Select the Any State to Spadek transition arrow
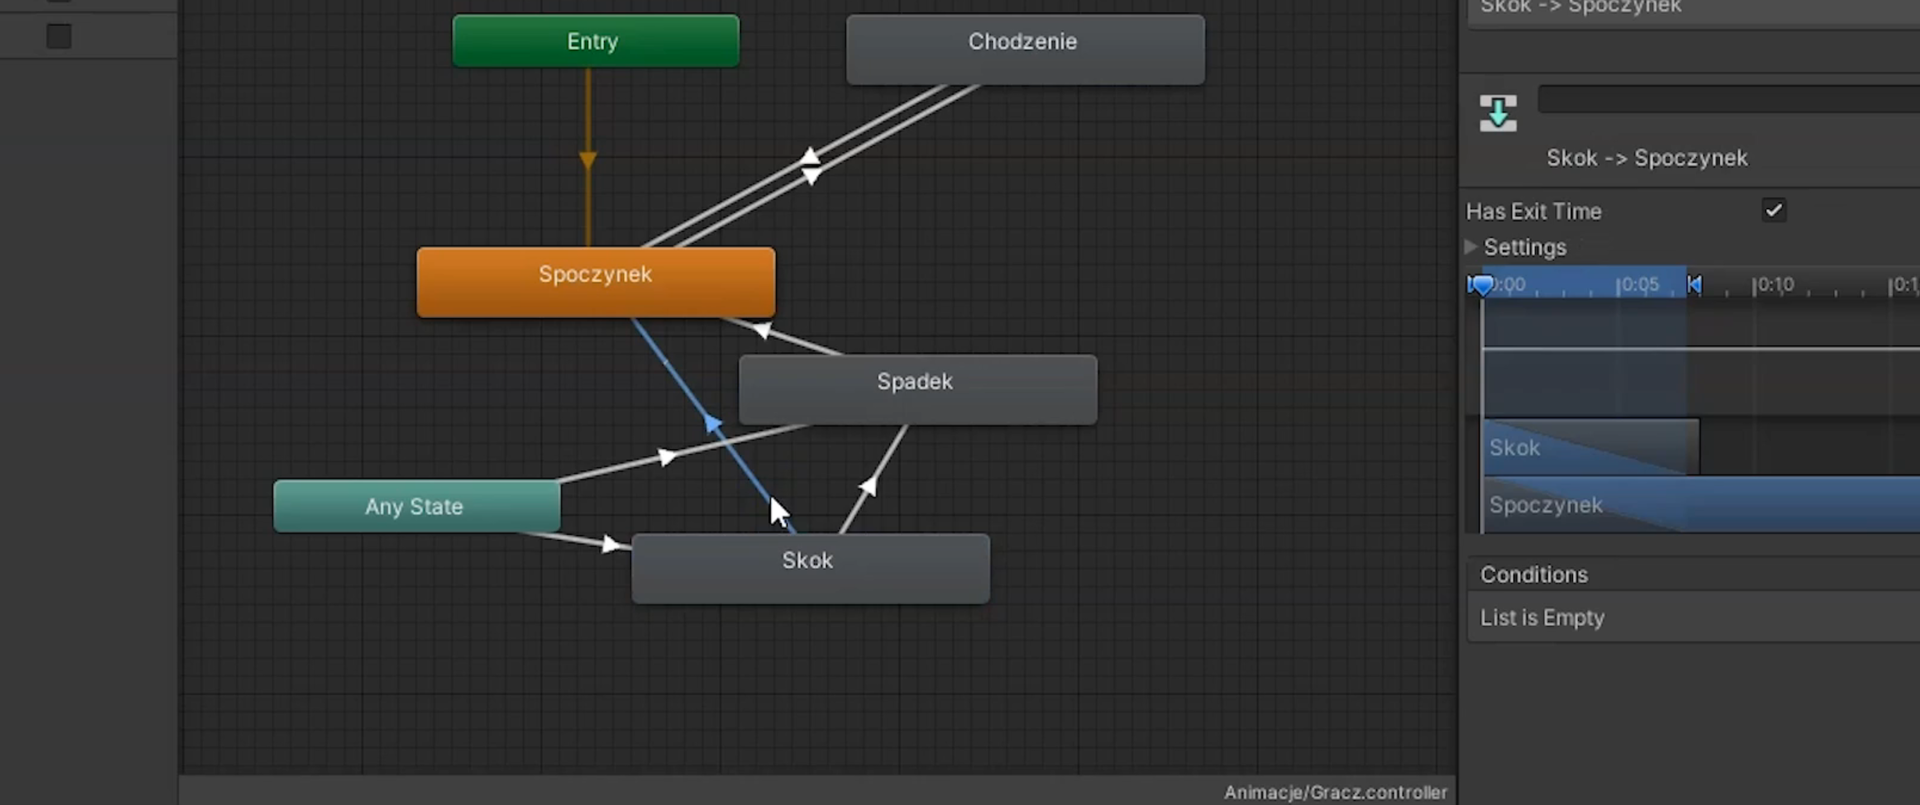Viewport: 1920px width, 805px height. pos(667,457)
